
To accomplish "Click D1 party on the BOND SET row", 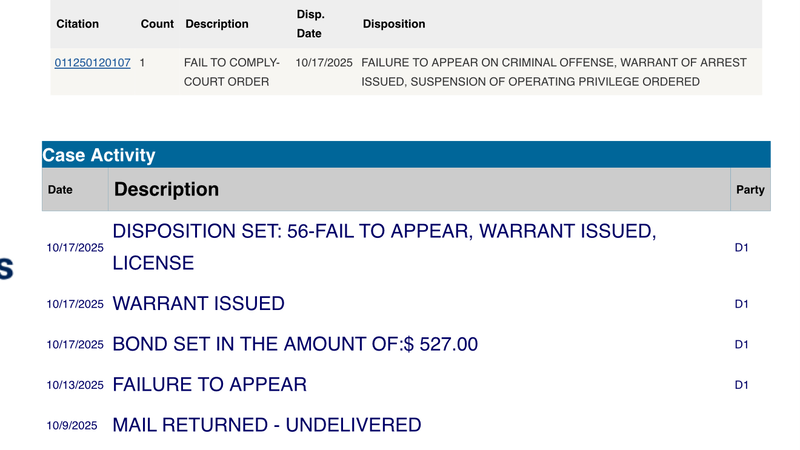I will 742,345.
